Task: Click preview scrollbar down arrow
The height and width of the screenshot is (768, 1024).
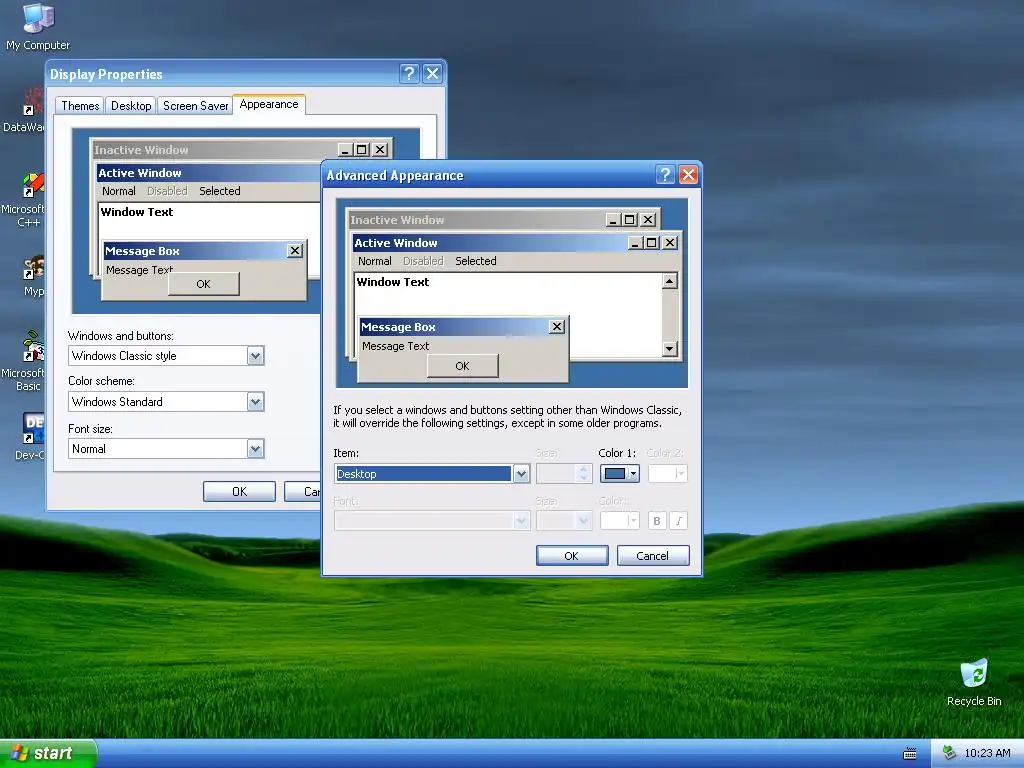Action: pyautogui.click(x=669, y=349)
